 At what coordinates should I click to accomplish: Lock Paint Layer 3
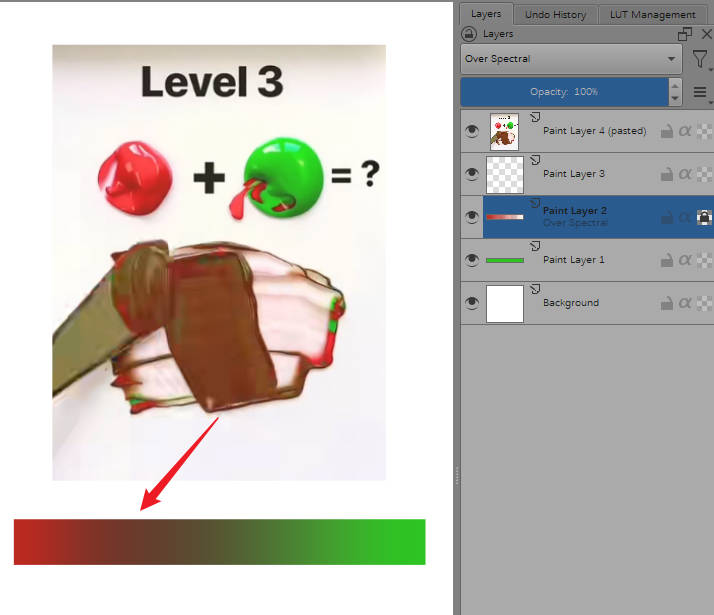point(667,174)
